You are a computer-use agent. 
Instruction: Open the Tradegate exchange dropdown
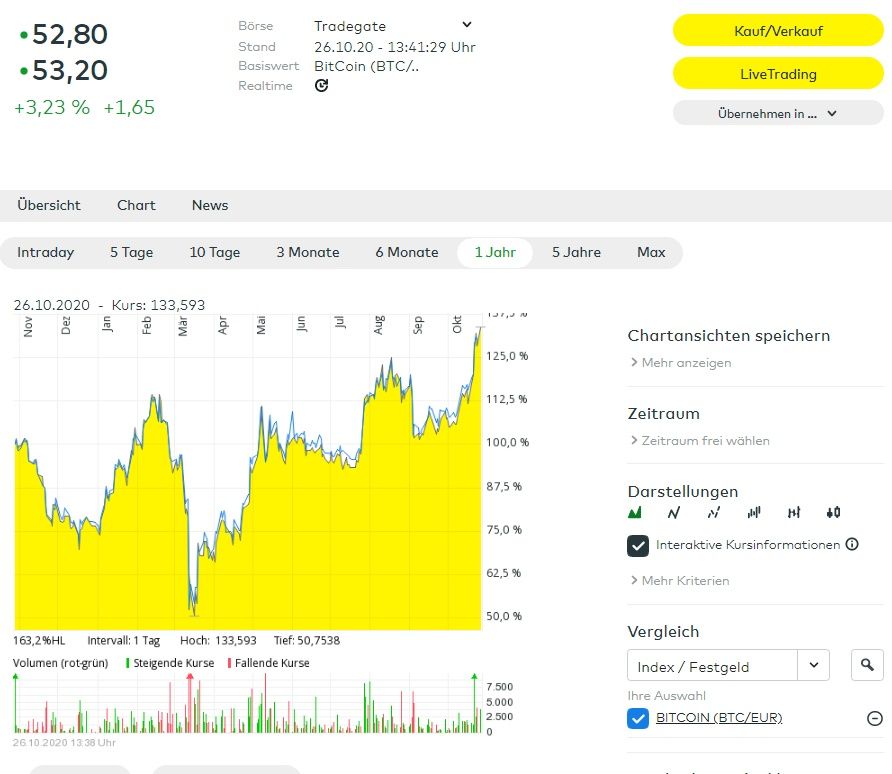point(467,25)
